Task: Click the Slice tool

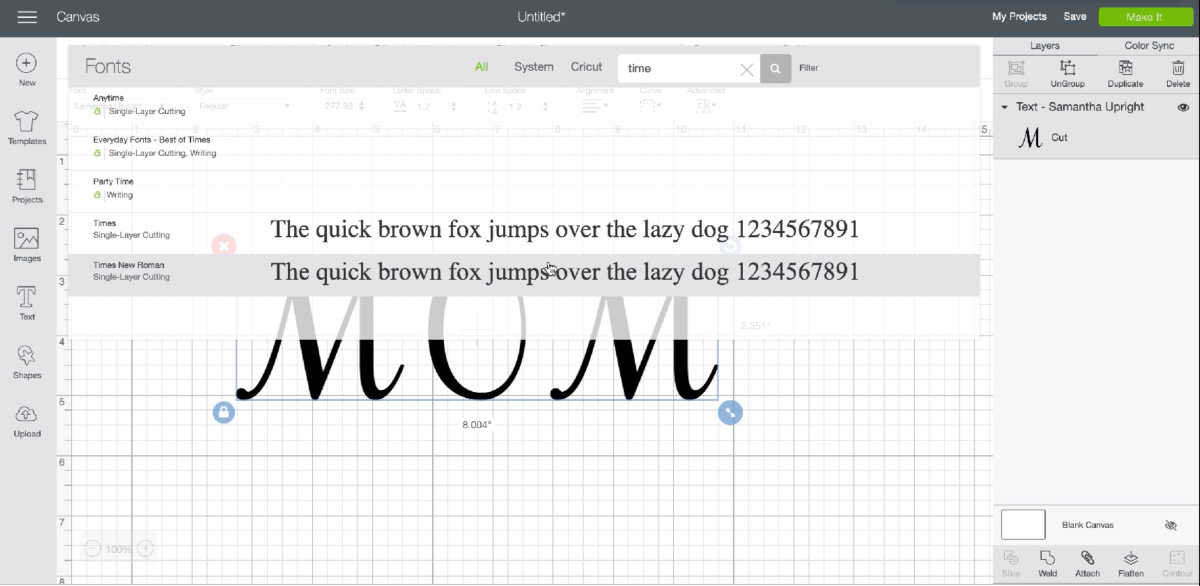Action: [x=1011, y=563]
